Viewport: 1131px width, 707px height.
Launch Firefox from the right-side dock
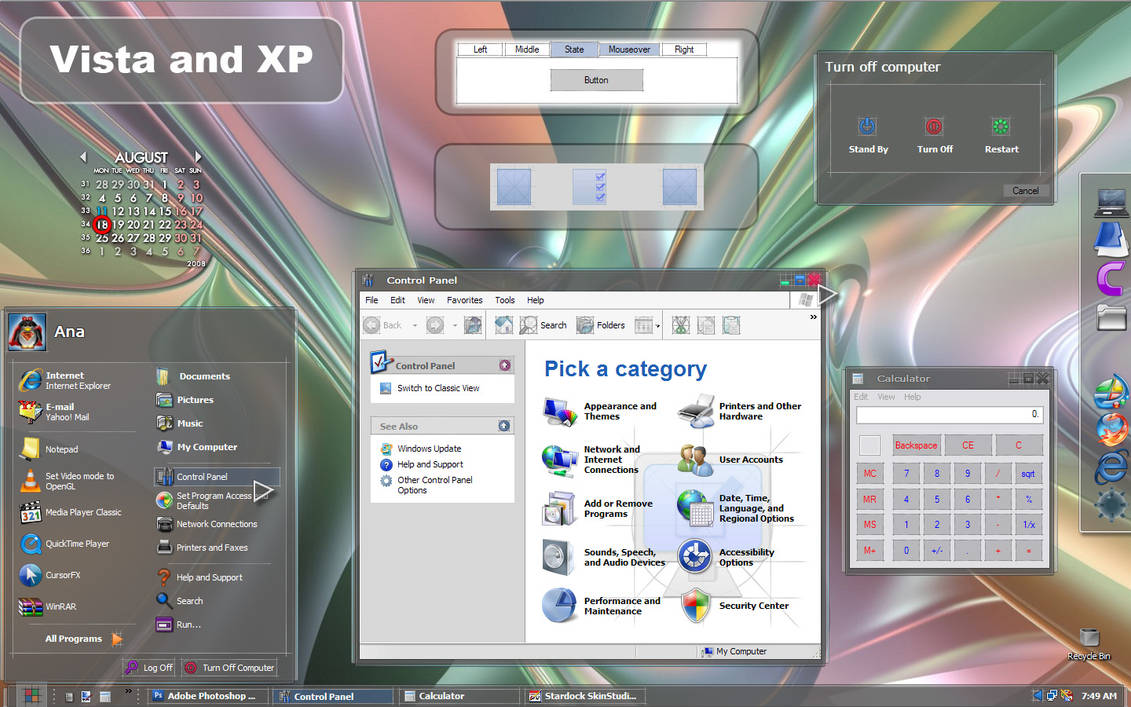pyautogui.click(x=1112, y=430)
